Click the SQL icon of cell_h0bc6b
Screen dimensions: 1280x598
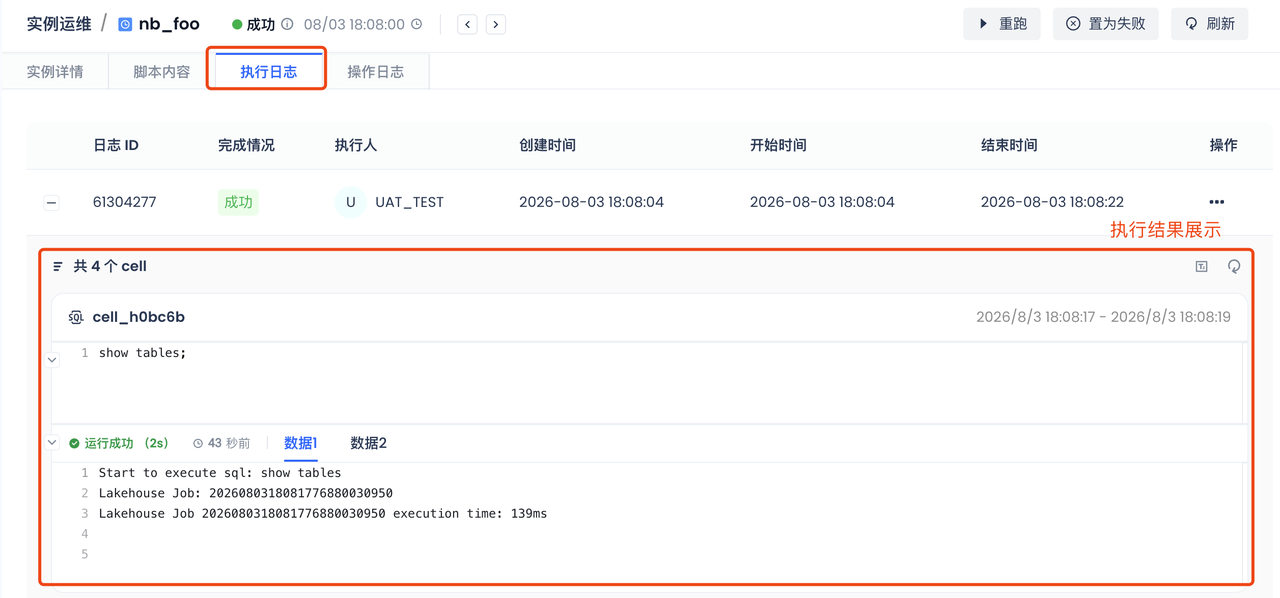tap(76, 317)
